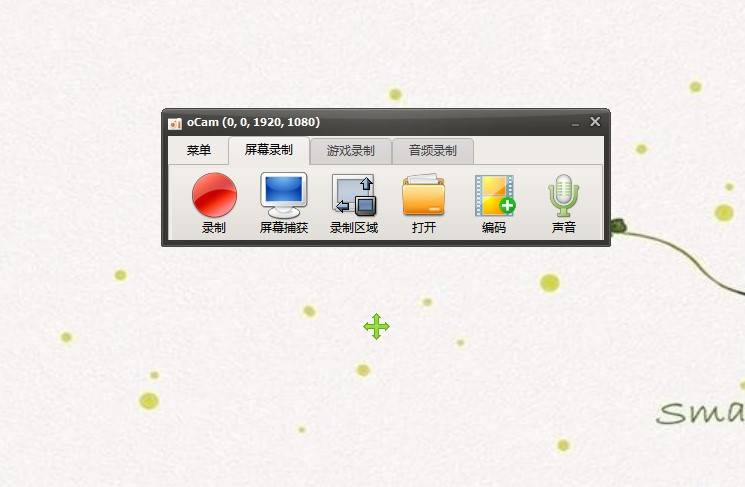Click the 录制 text label
Image resolution: width=745 pixels, height=487 pixels.
(x=214, y=228)
